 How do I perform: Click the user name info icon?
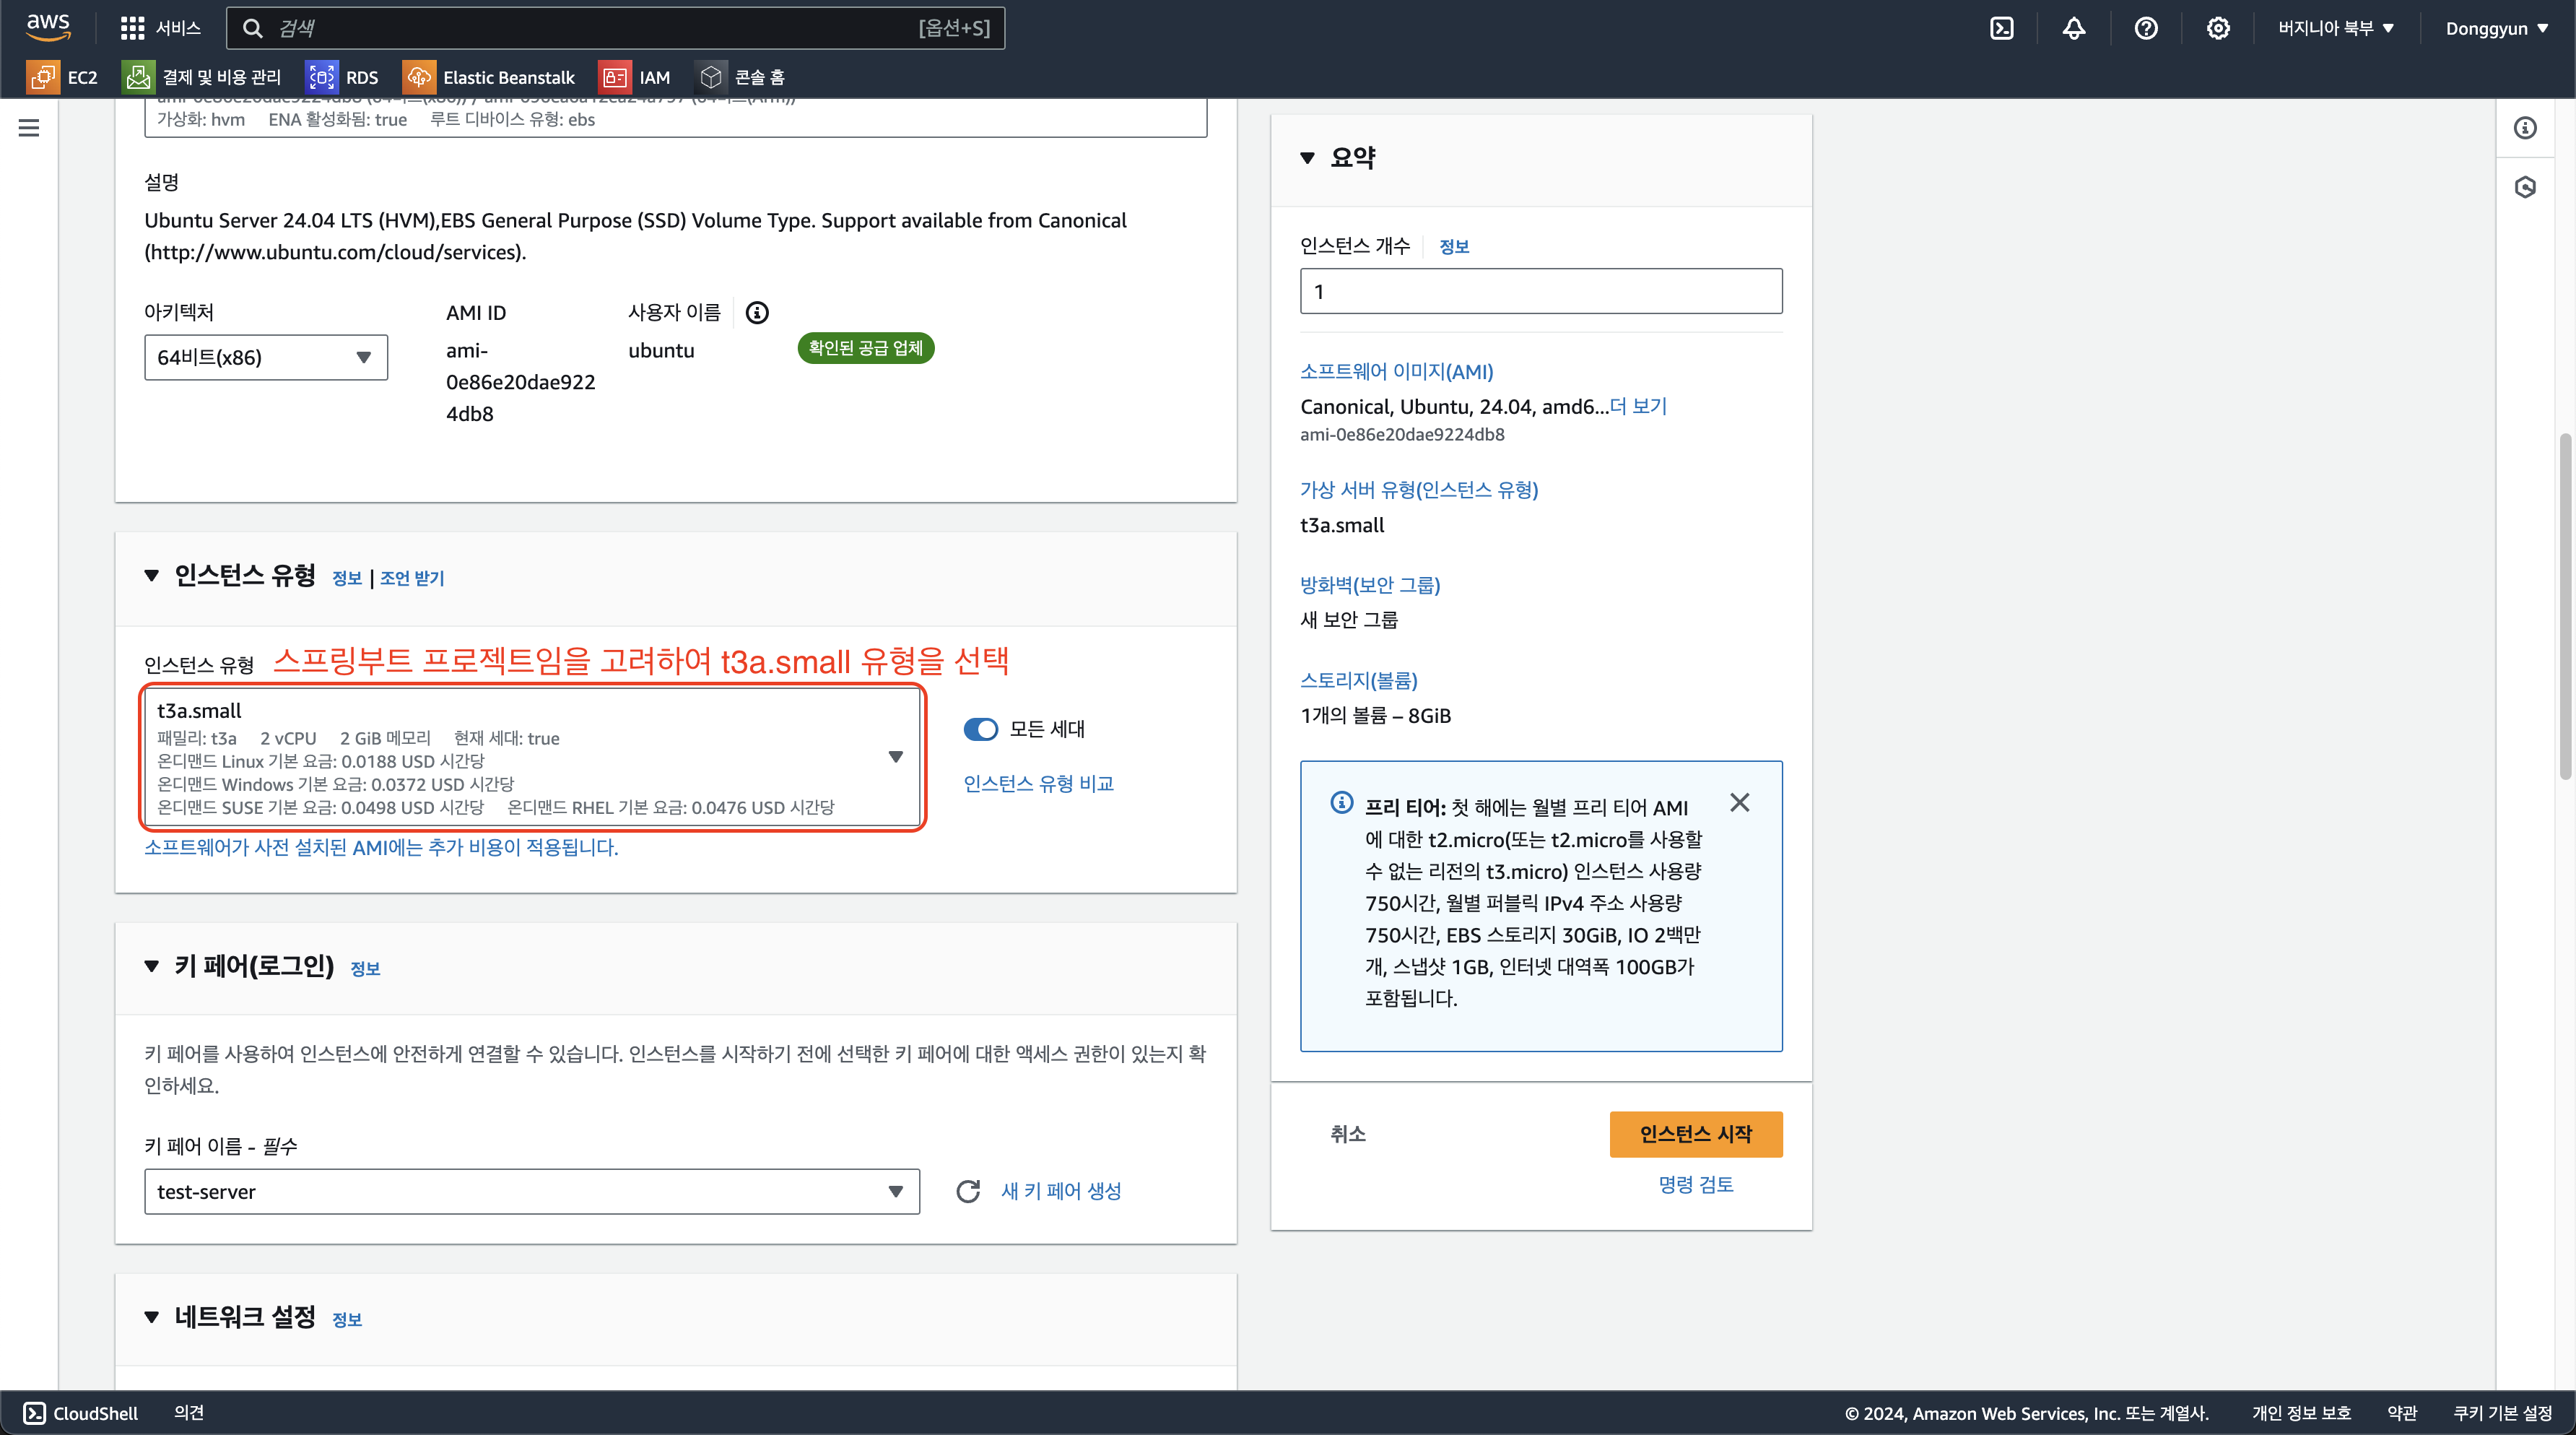tap(757, 313)
